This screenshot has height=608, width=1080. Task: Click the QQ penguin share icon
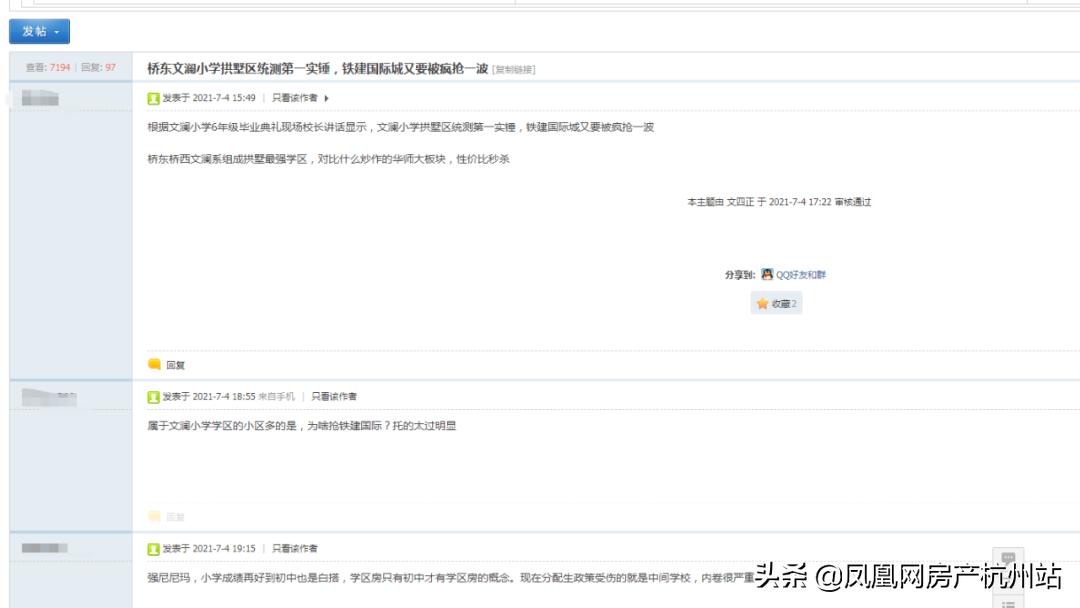point(766,274)
